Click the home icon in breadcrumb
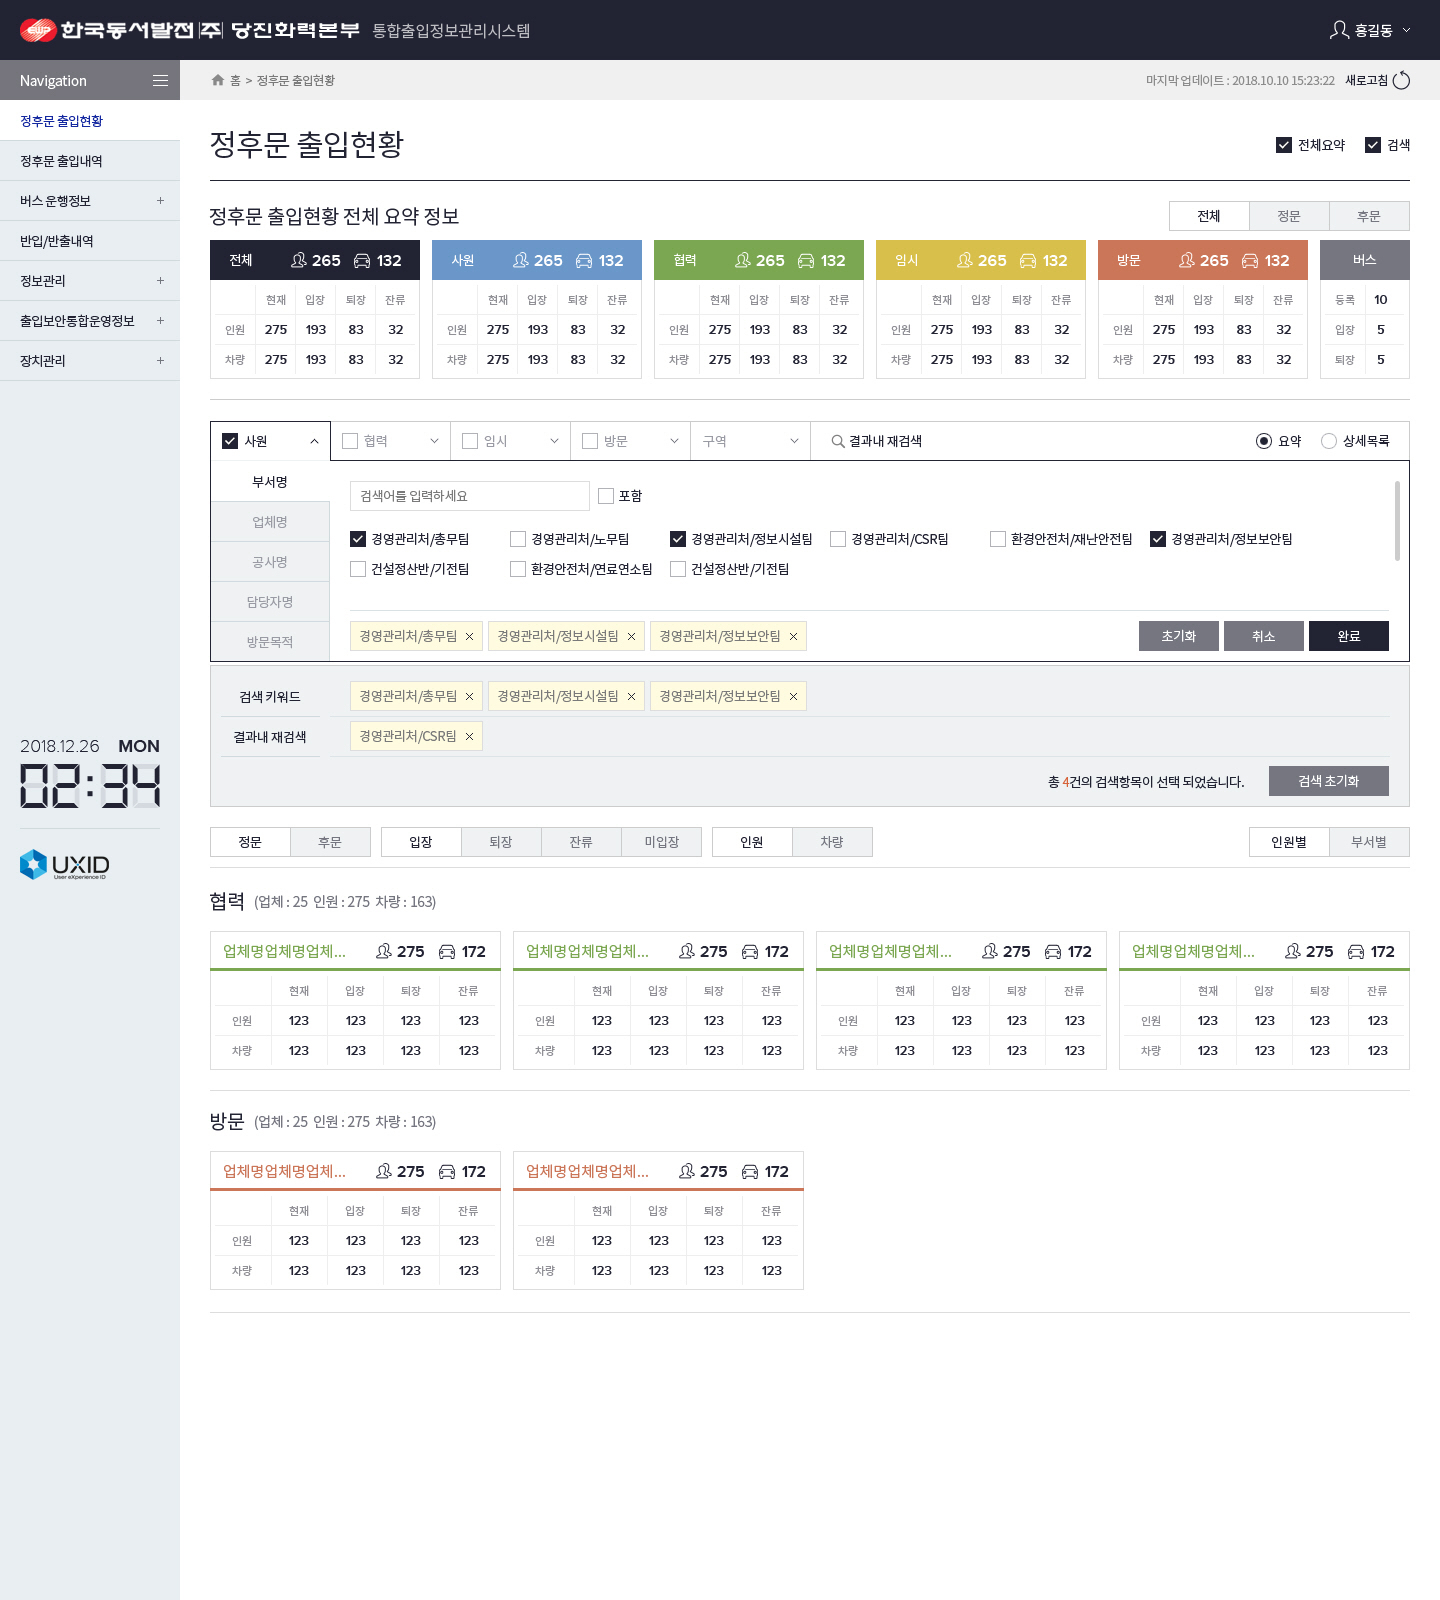Image resolution: width=1440 pixels, height=1600 pixels. pyautogui.click(x=218, y=80)
